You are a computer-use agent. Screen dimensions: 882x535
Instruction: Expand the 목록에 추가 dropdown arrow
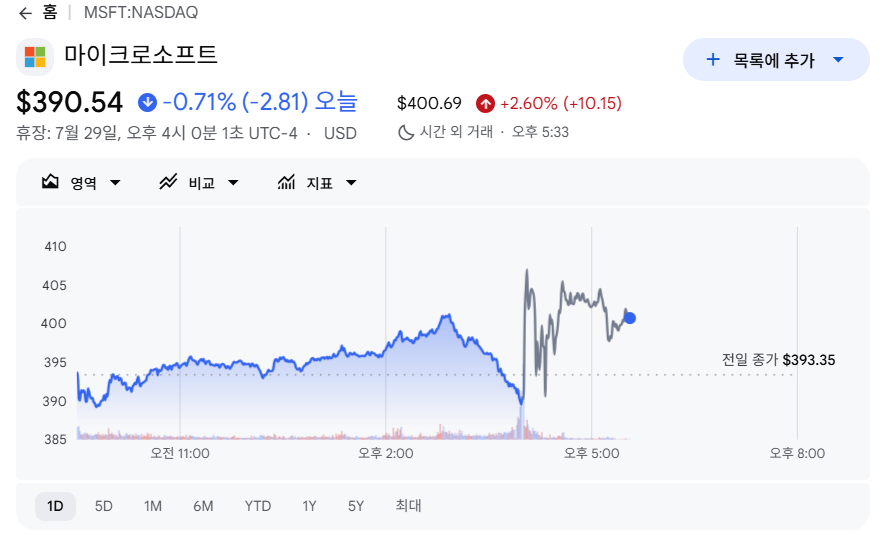click(838, 60)
